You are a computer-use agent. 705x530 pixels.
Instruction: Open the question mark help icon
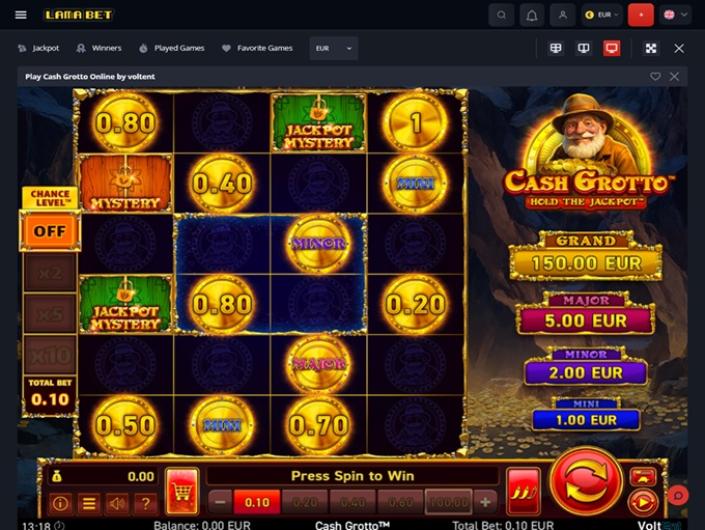145,503
